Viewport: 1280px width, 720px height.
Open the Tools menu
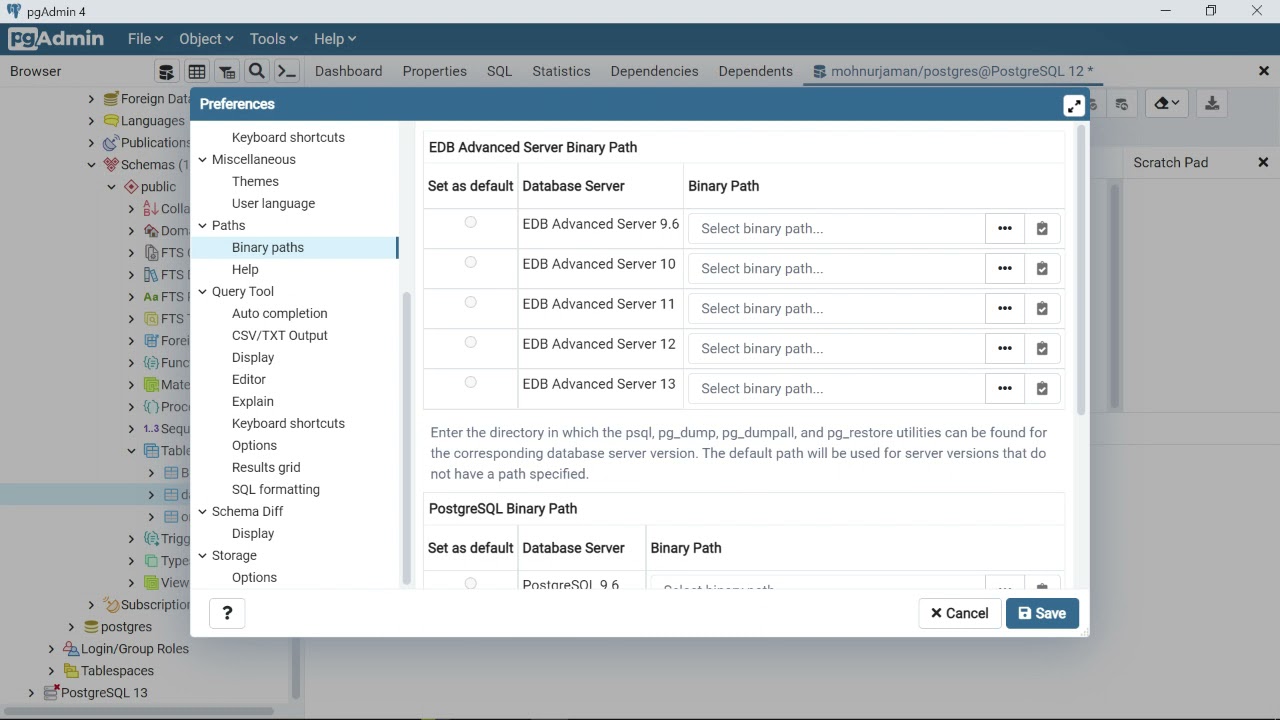274,39
